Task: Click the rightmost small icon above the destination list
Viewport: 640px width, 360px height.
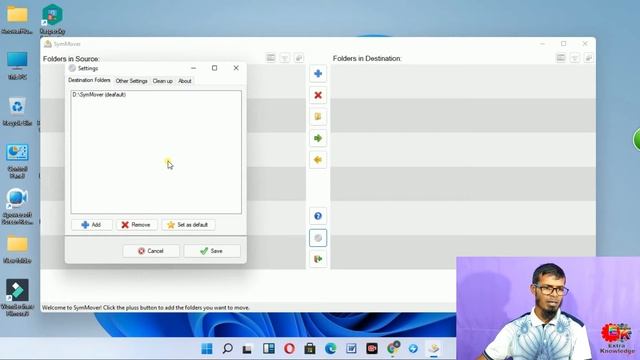Action: (588, 58)
